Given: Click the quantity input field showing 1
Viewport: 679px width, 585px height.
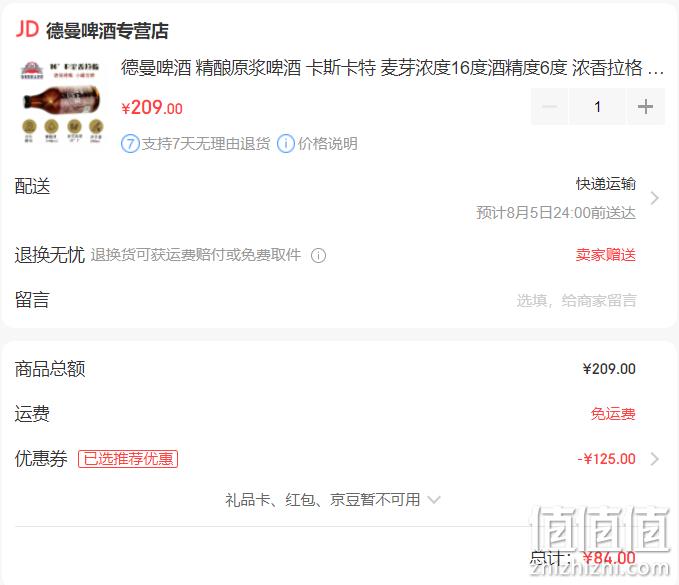Looking at the screenshot, I should (x=598, y=107).
